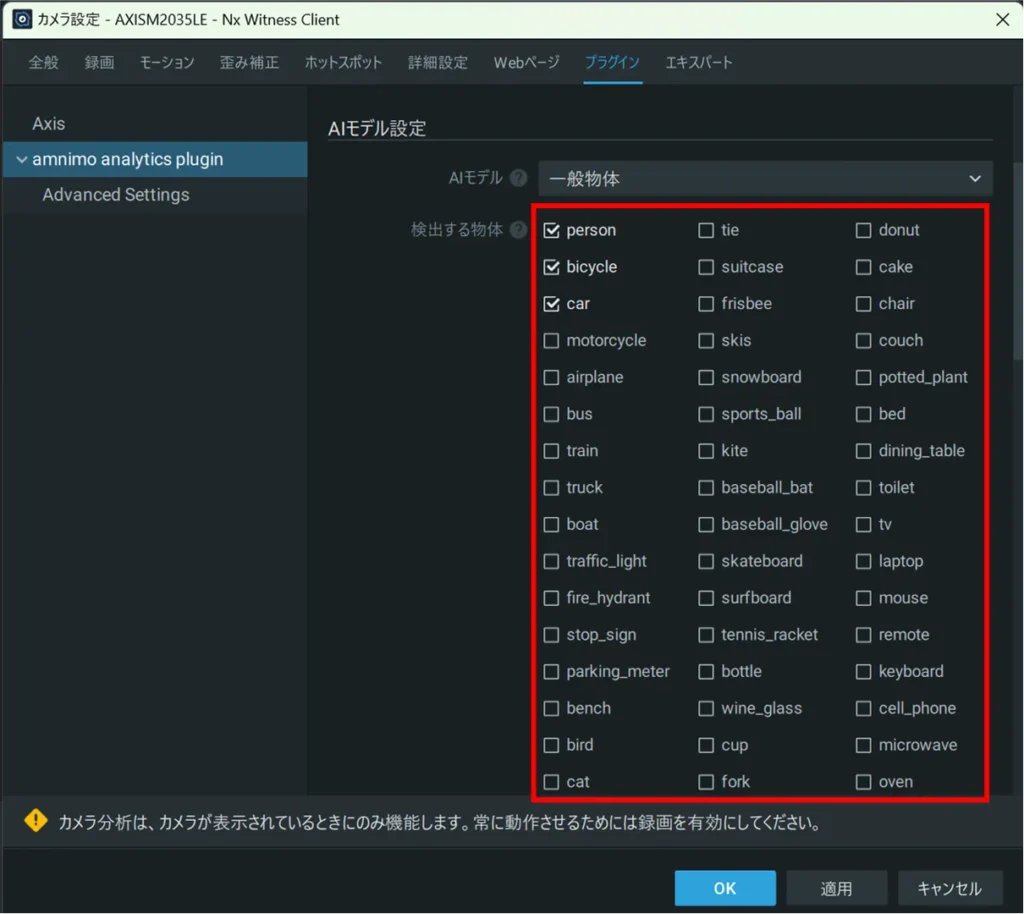
Task: Open the AIモデル dropdown showing 一般物体
Action: coord(765,178)
